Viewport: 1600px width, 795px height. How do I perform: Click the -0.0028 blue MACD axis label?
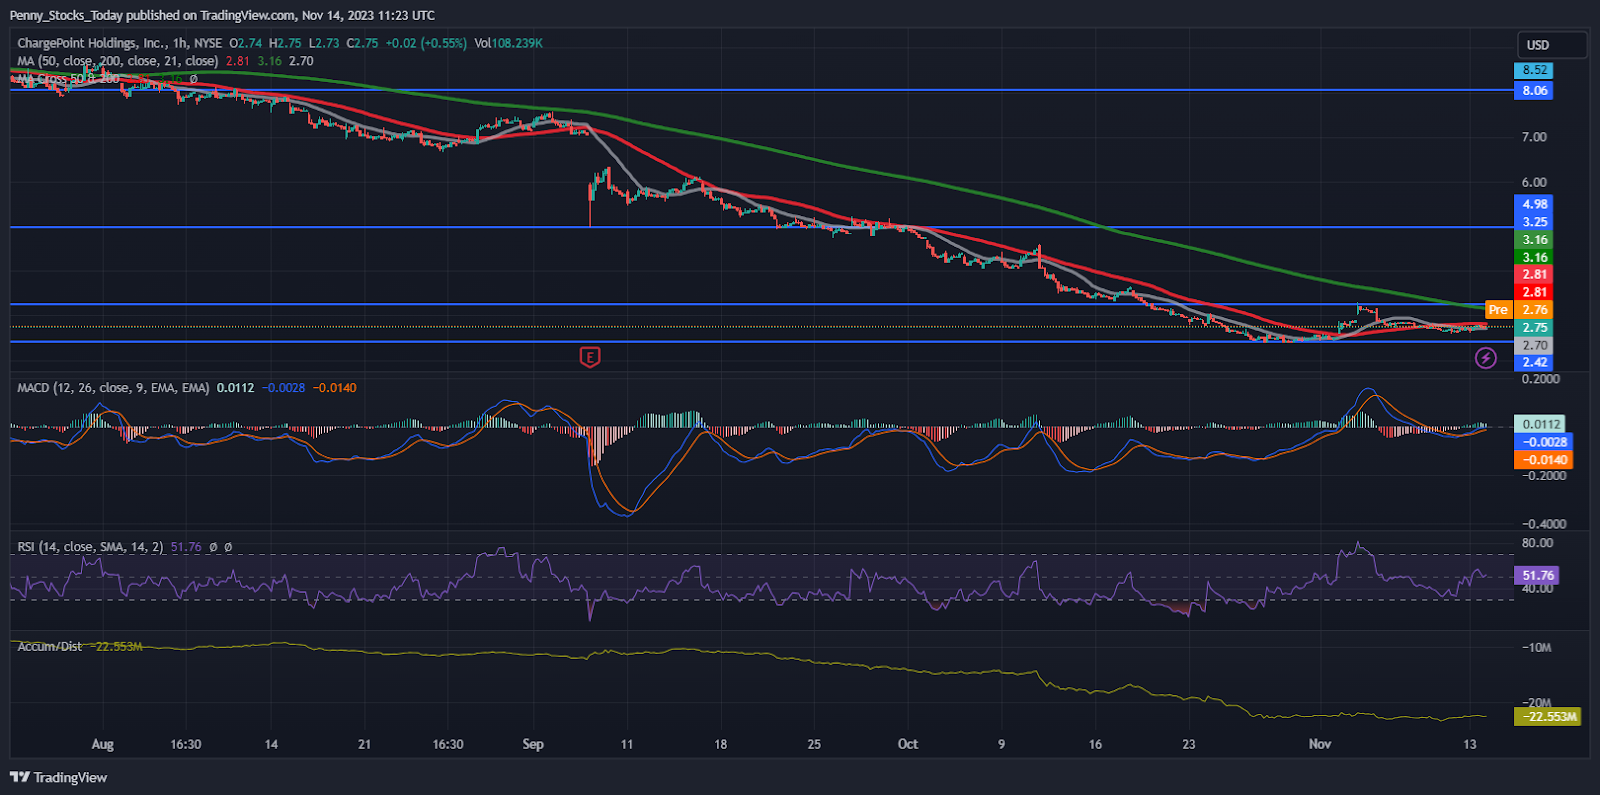pos(1543,442)
